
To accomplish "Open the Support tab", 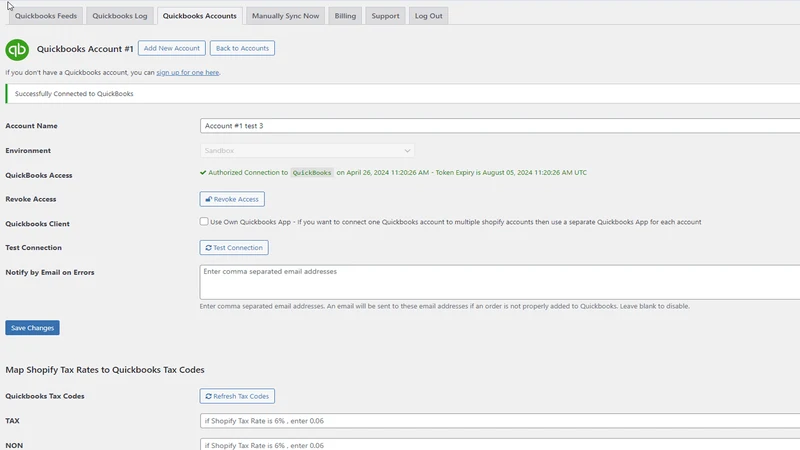I will (x=385, y=16).
